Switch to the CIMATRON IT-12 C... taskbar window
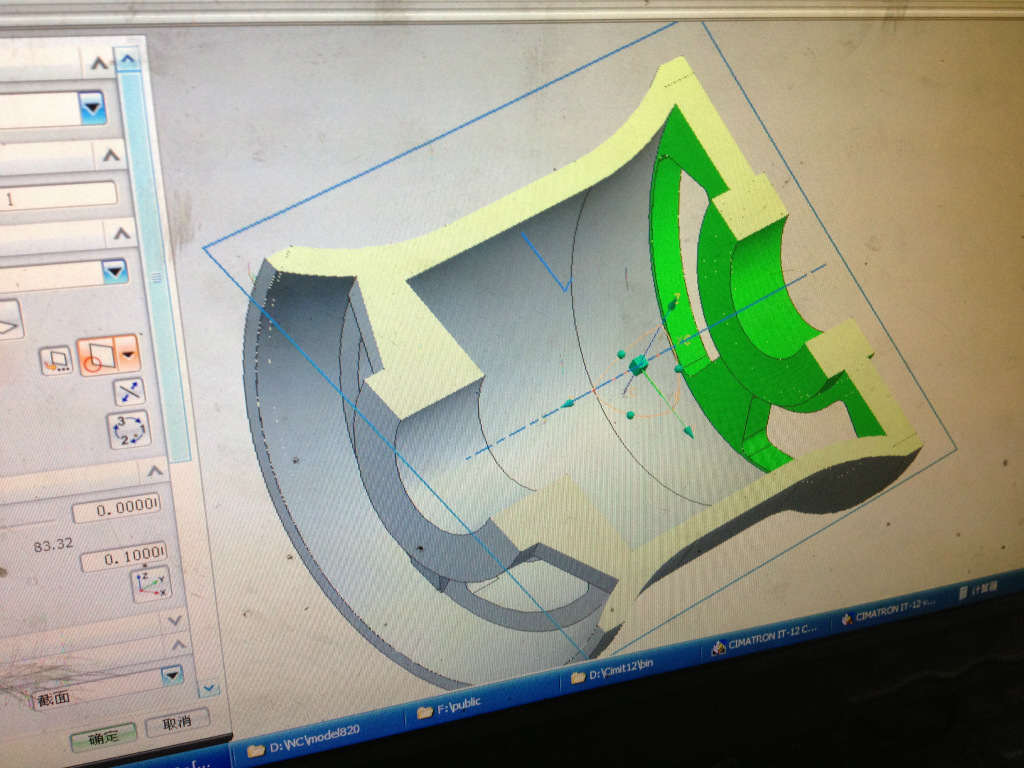Image resolution: width=1024 pixels, height=768 pixels. (765, 638)
